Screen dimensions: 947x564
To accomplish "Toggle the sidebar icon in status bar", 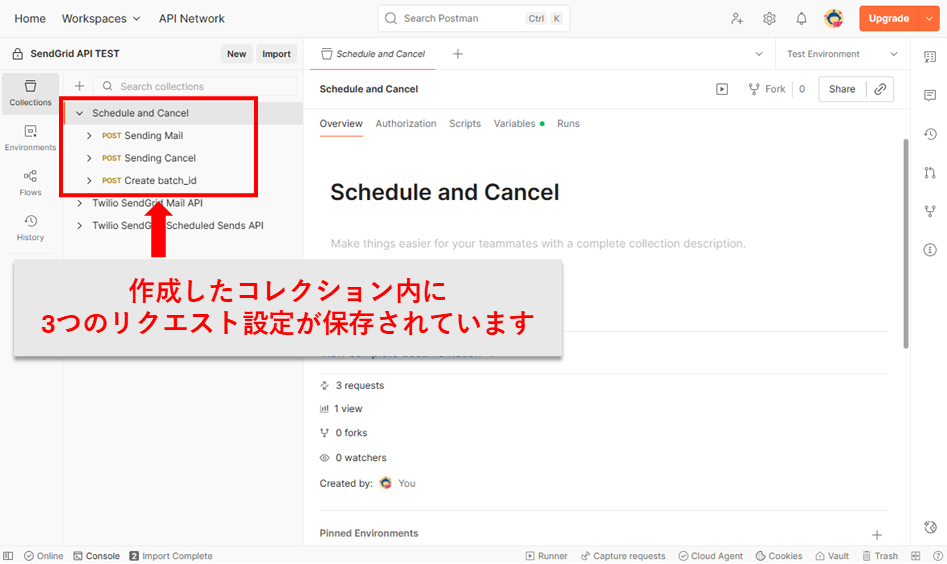I will pos(8,556).
